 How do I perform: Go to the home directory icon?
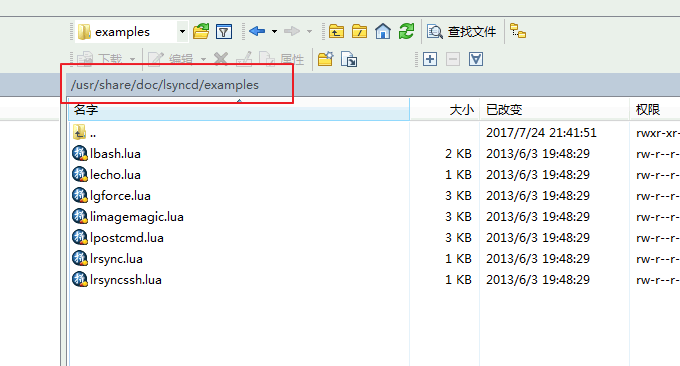click(x=382, y=32)
